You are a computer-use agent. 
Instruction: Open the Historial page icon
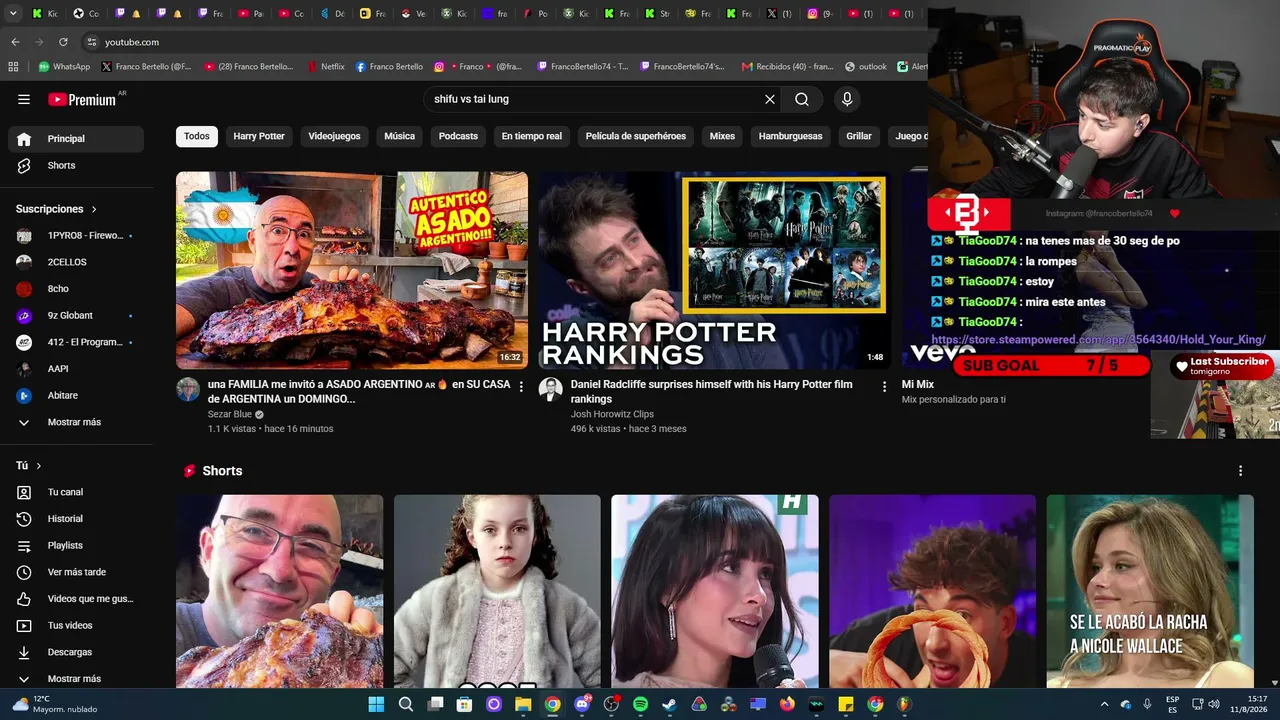[24, 519]
